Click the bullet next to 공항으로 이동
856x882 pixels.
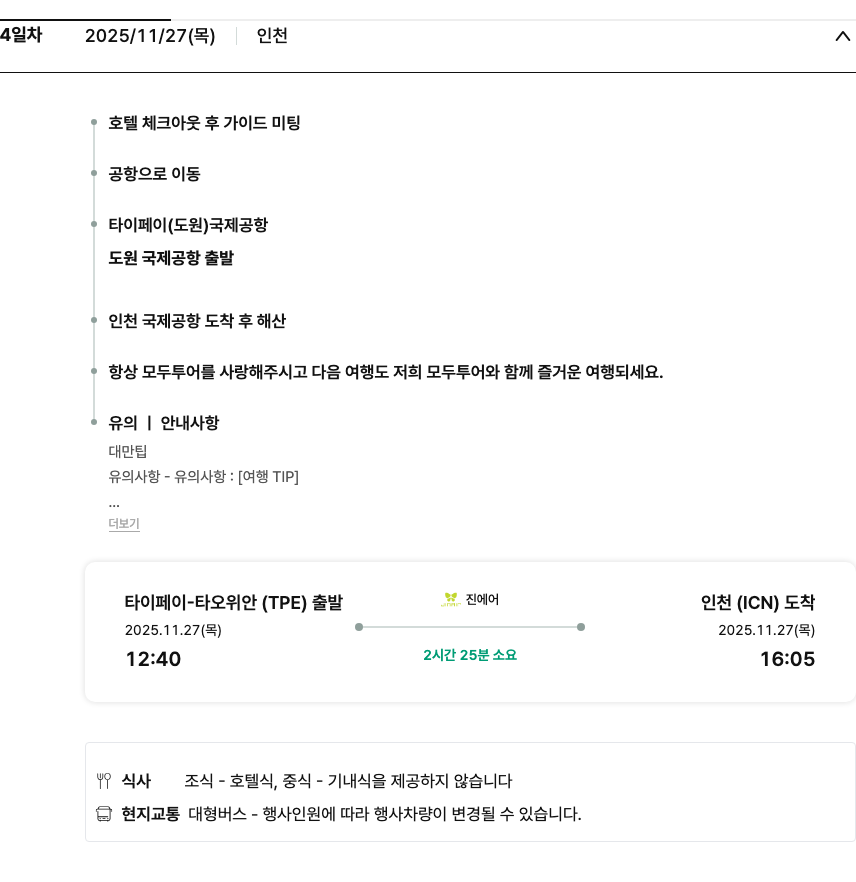tap(94, 174)
